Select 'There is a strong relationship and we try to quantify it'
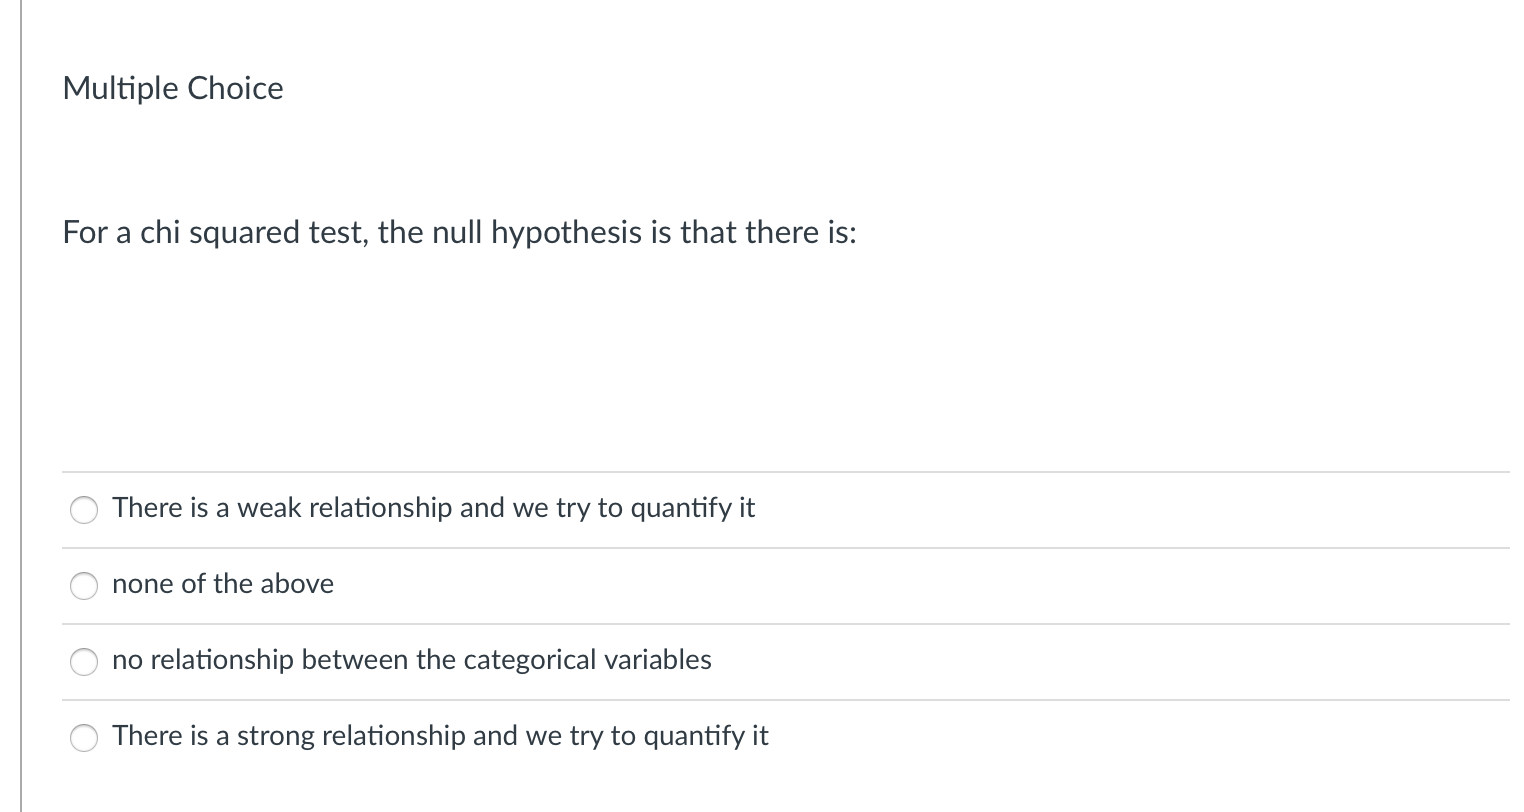This screenshot has height=812, width=1524. 84,738
